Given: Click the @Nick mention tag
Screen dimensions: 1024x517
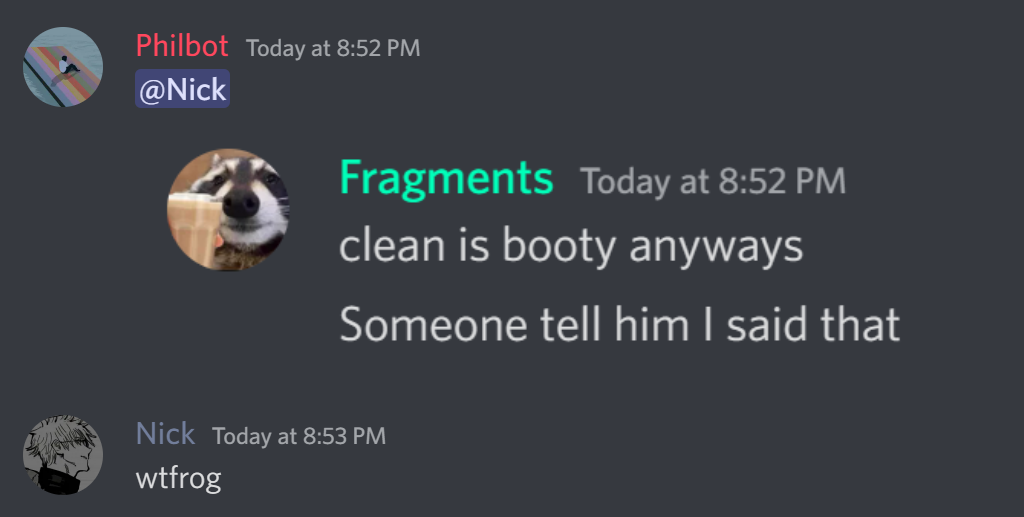Looking at the screenshot, I should 182,89.
